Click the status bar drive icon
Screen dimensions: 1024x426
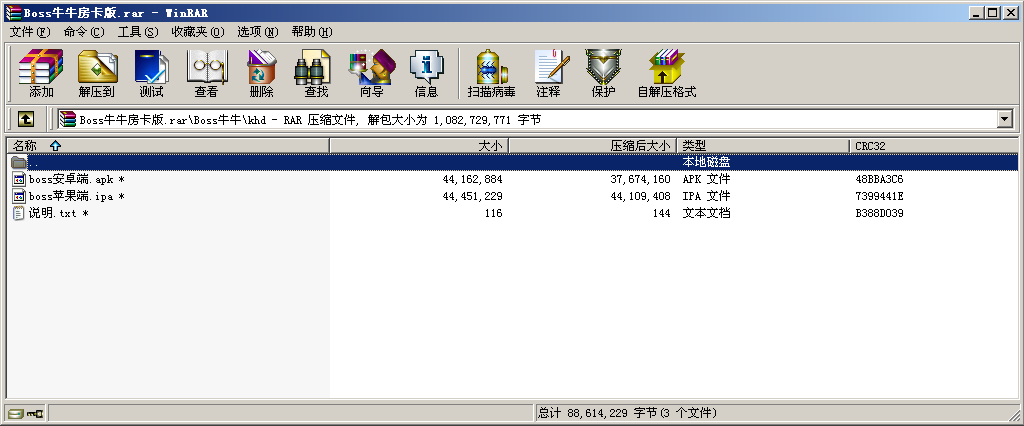(16, 413)
